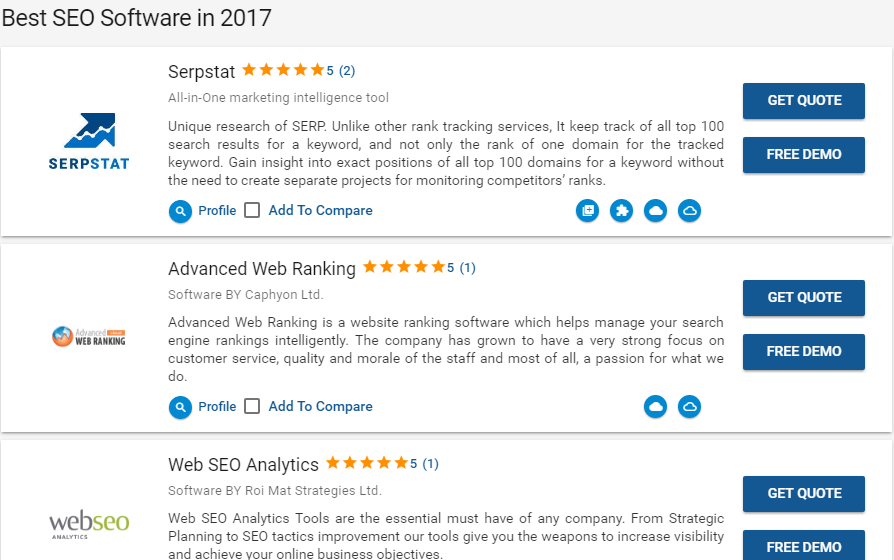Click Serpstat's filled cloud icon
894x560 pixels.
656,211
